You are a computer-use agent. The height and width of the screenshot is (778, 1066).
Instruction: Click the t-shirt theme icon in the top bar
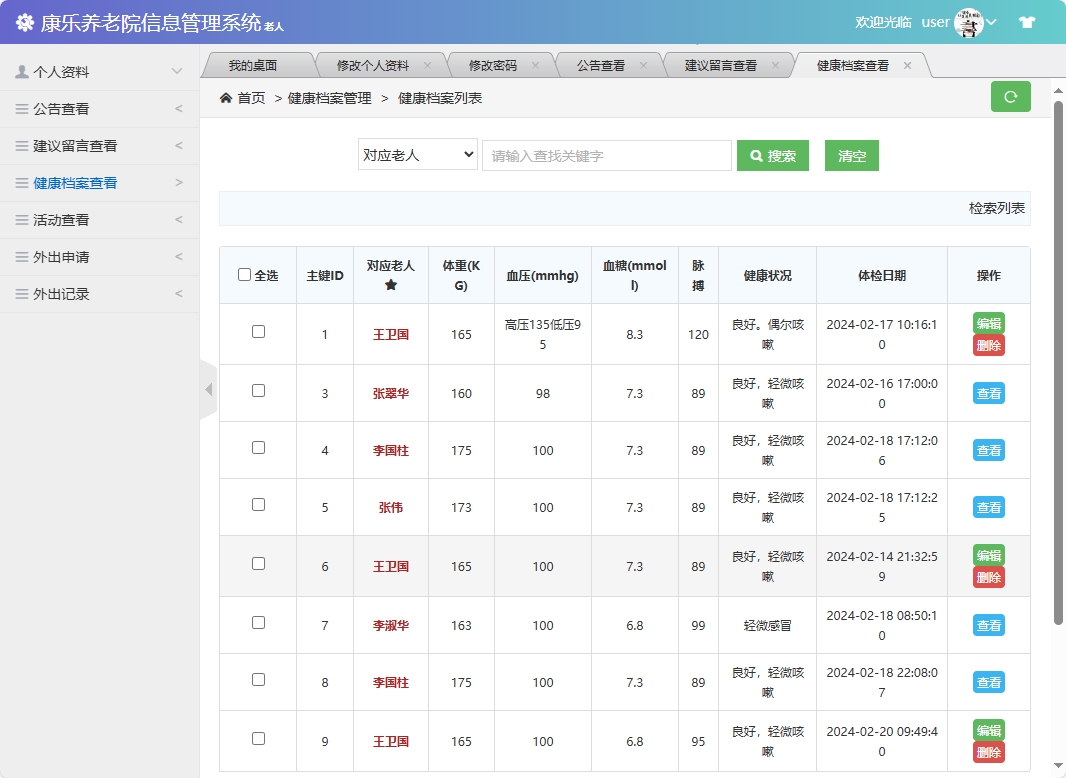coord(1027,20)
